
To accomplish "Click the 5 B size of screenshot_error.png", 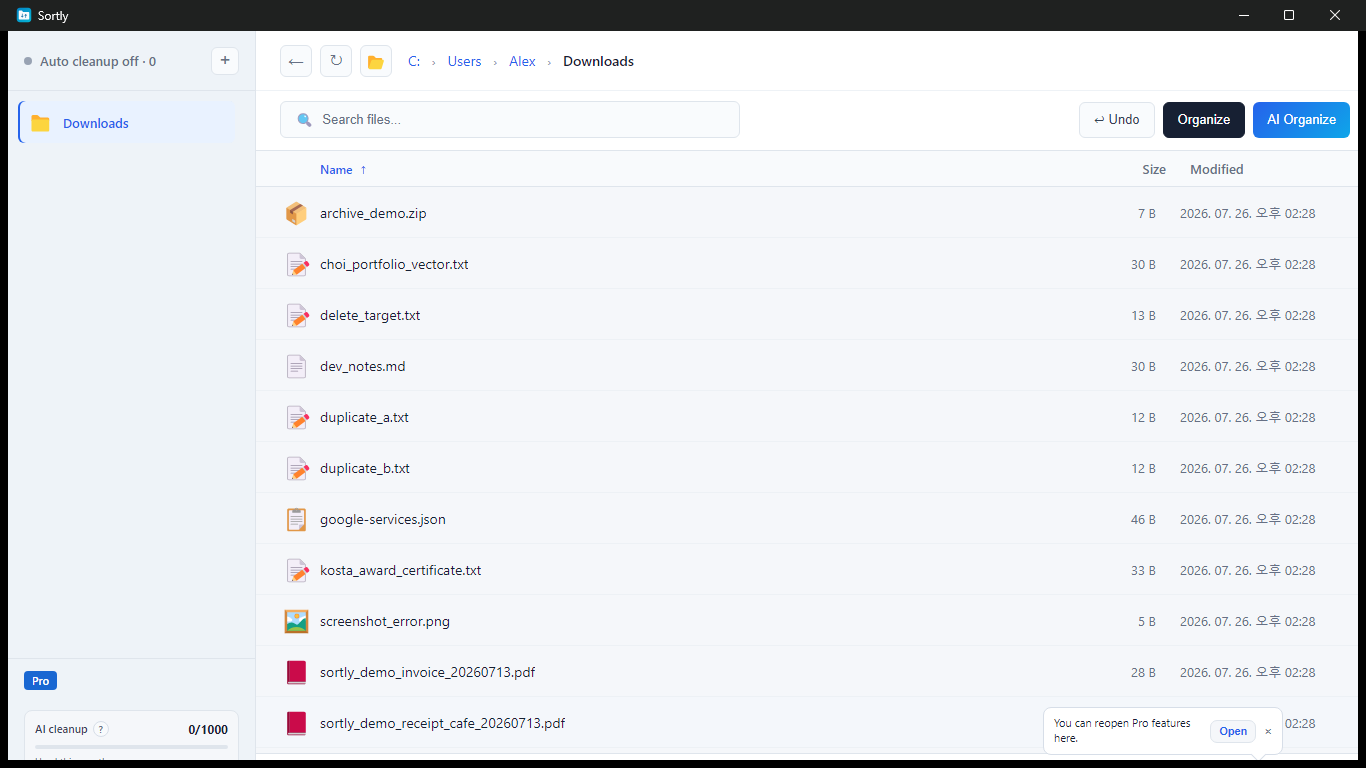I will coord(1147,622).
